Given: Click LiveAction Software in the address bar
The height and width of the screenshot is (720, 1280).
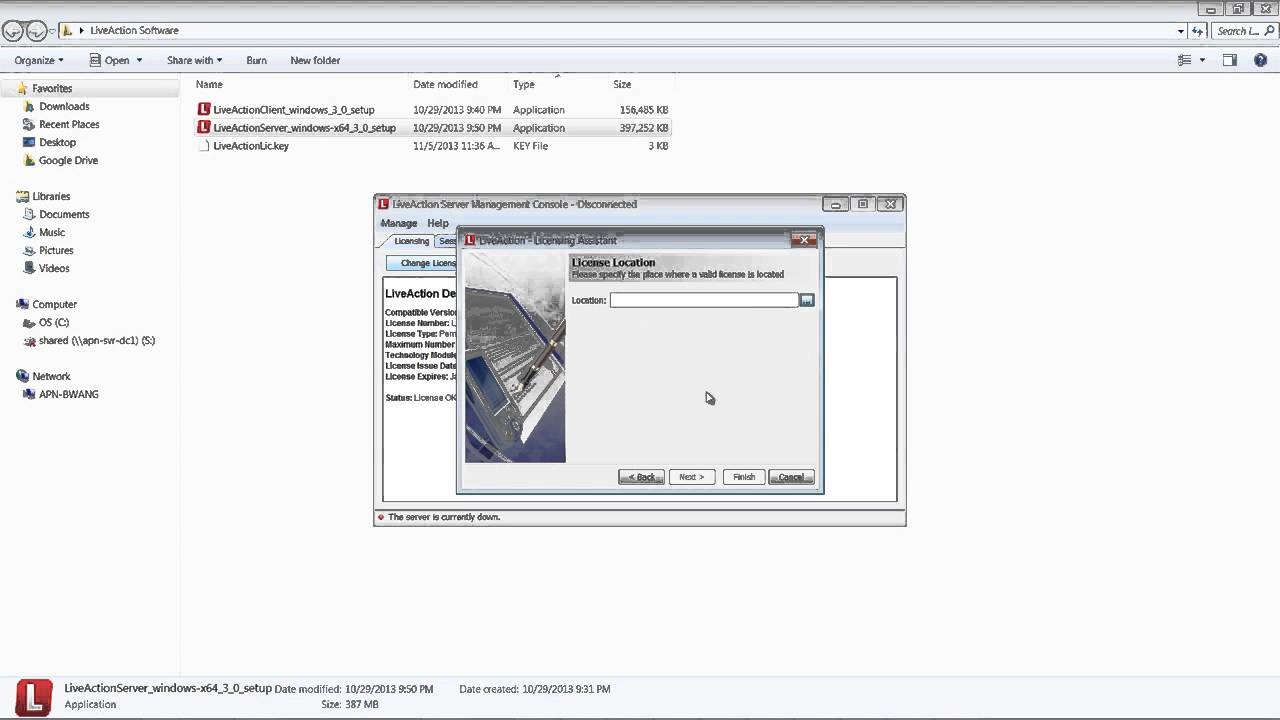Looking at the screenshot, I should 134,31.
